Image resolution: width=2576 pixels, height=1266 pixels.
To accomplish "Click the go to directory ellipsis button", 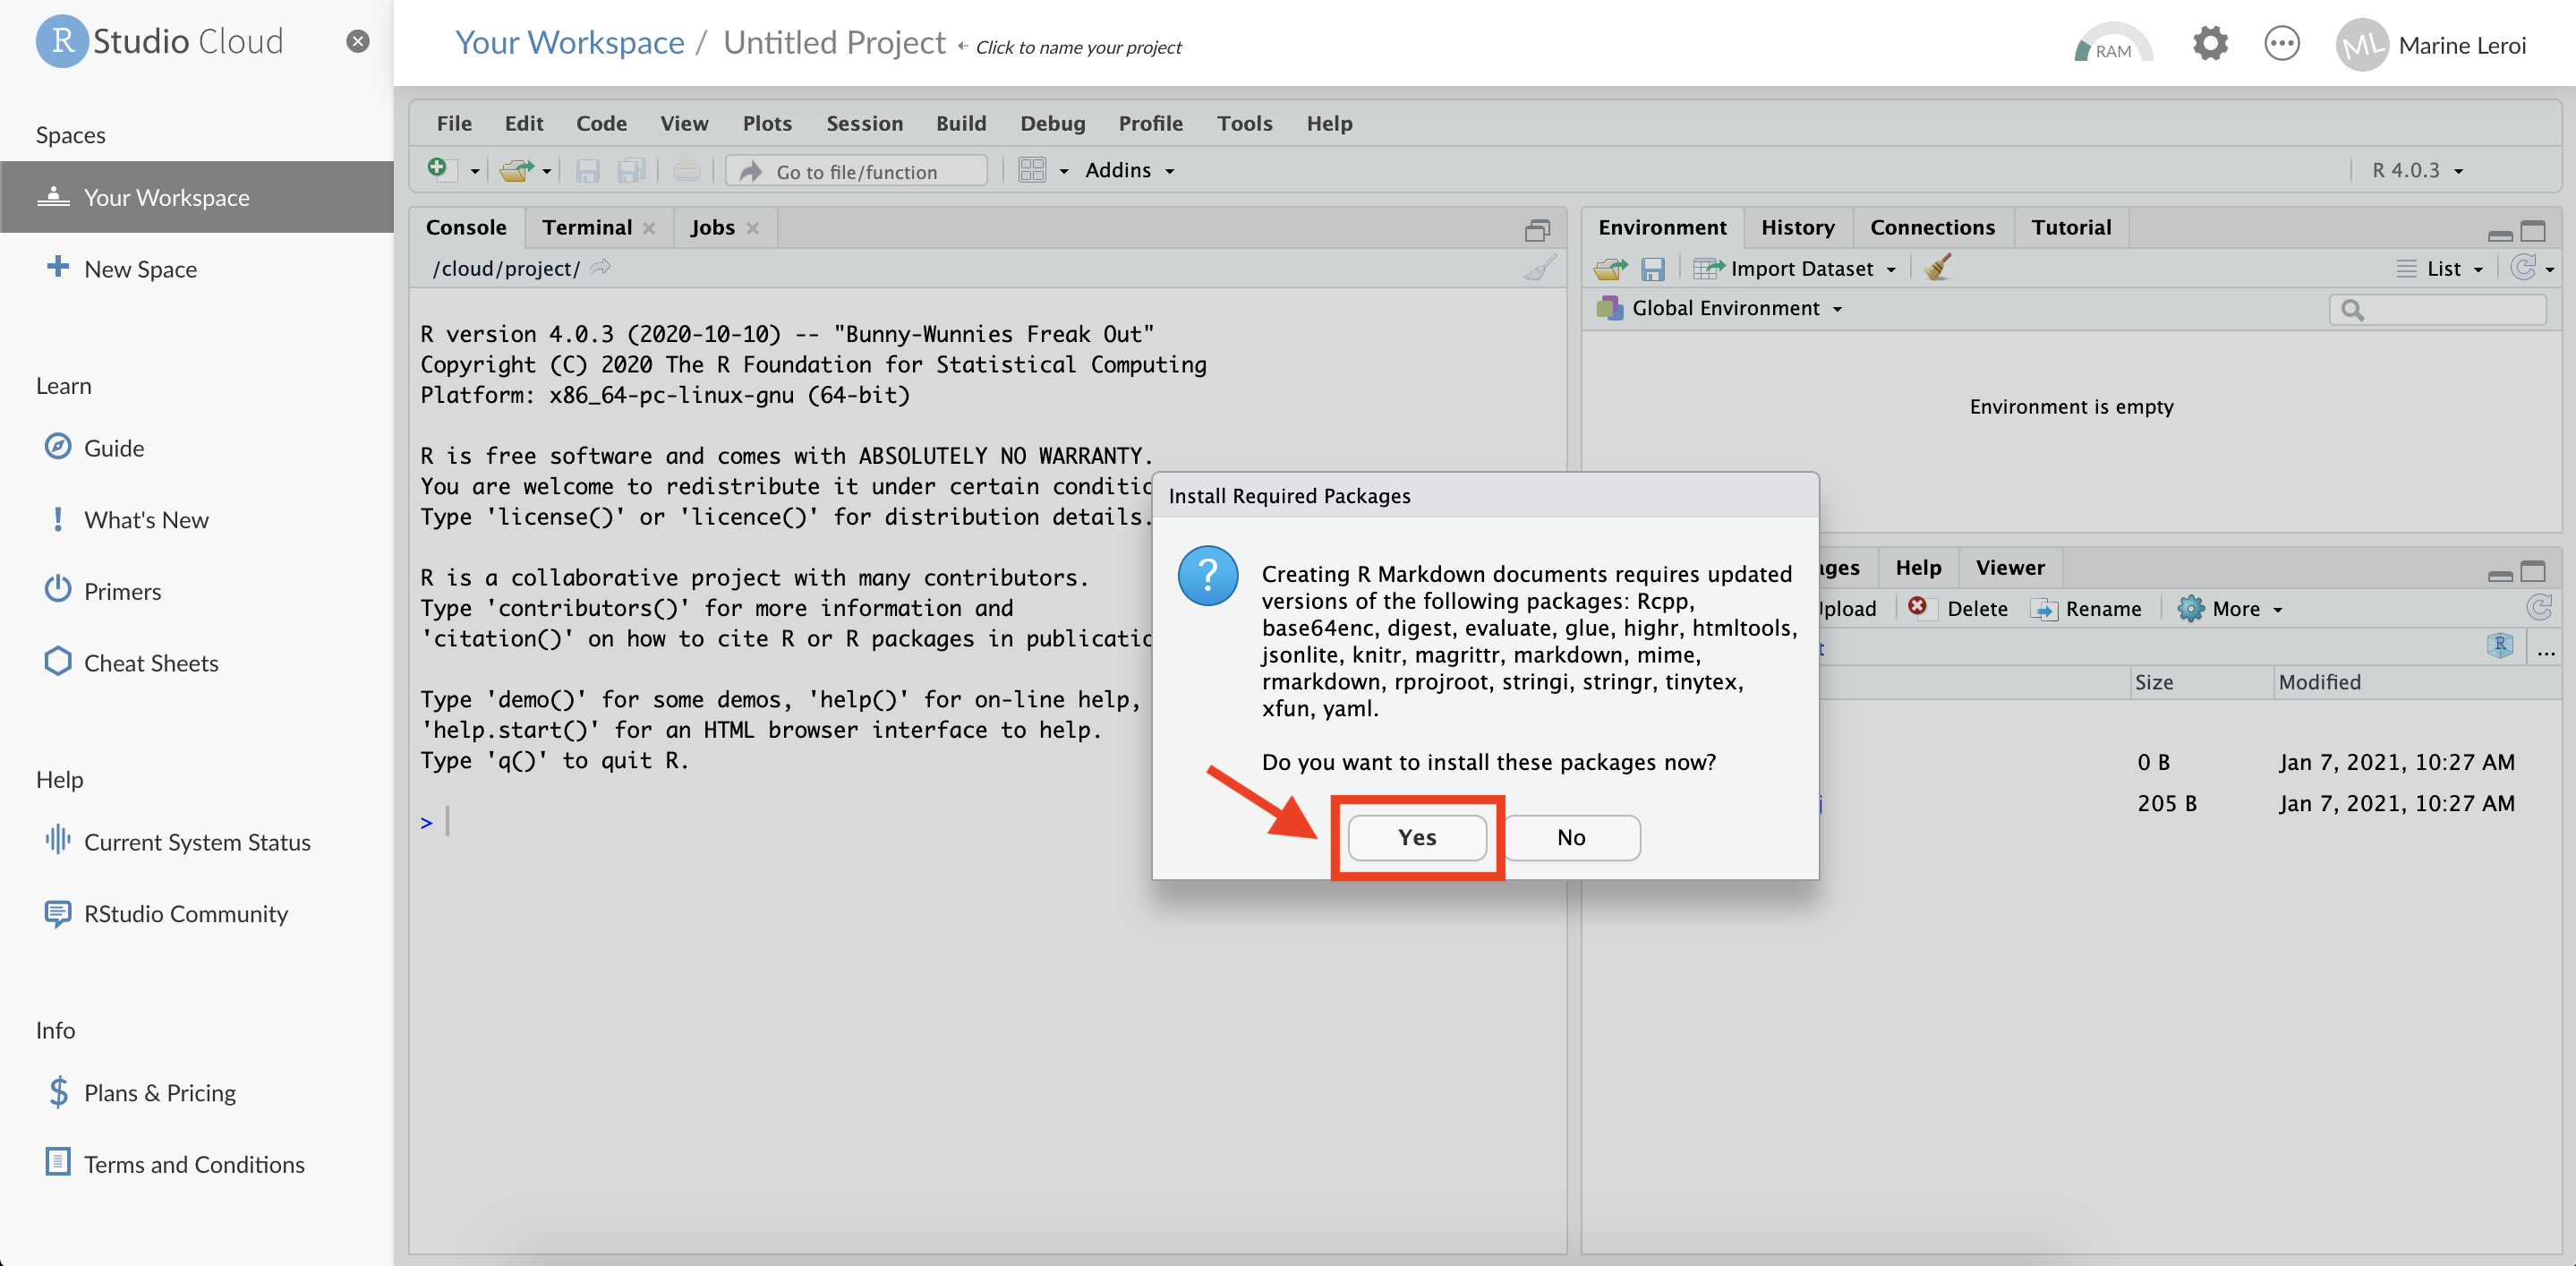I will tap(2546, 652).
